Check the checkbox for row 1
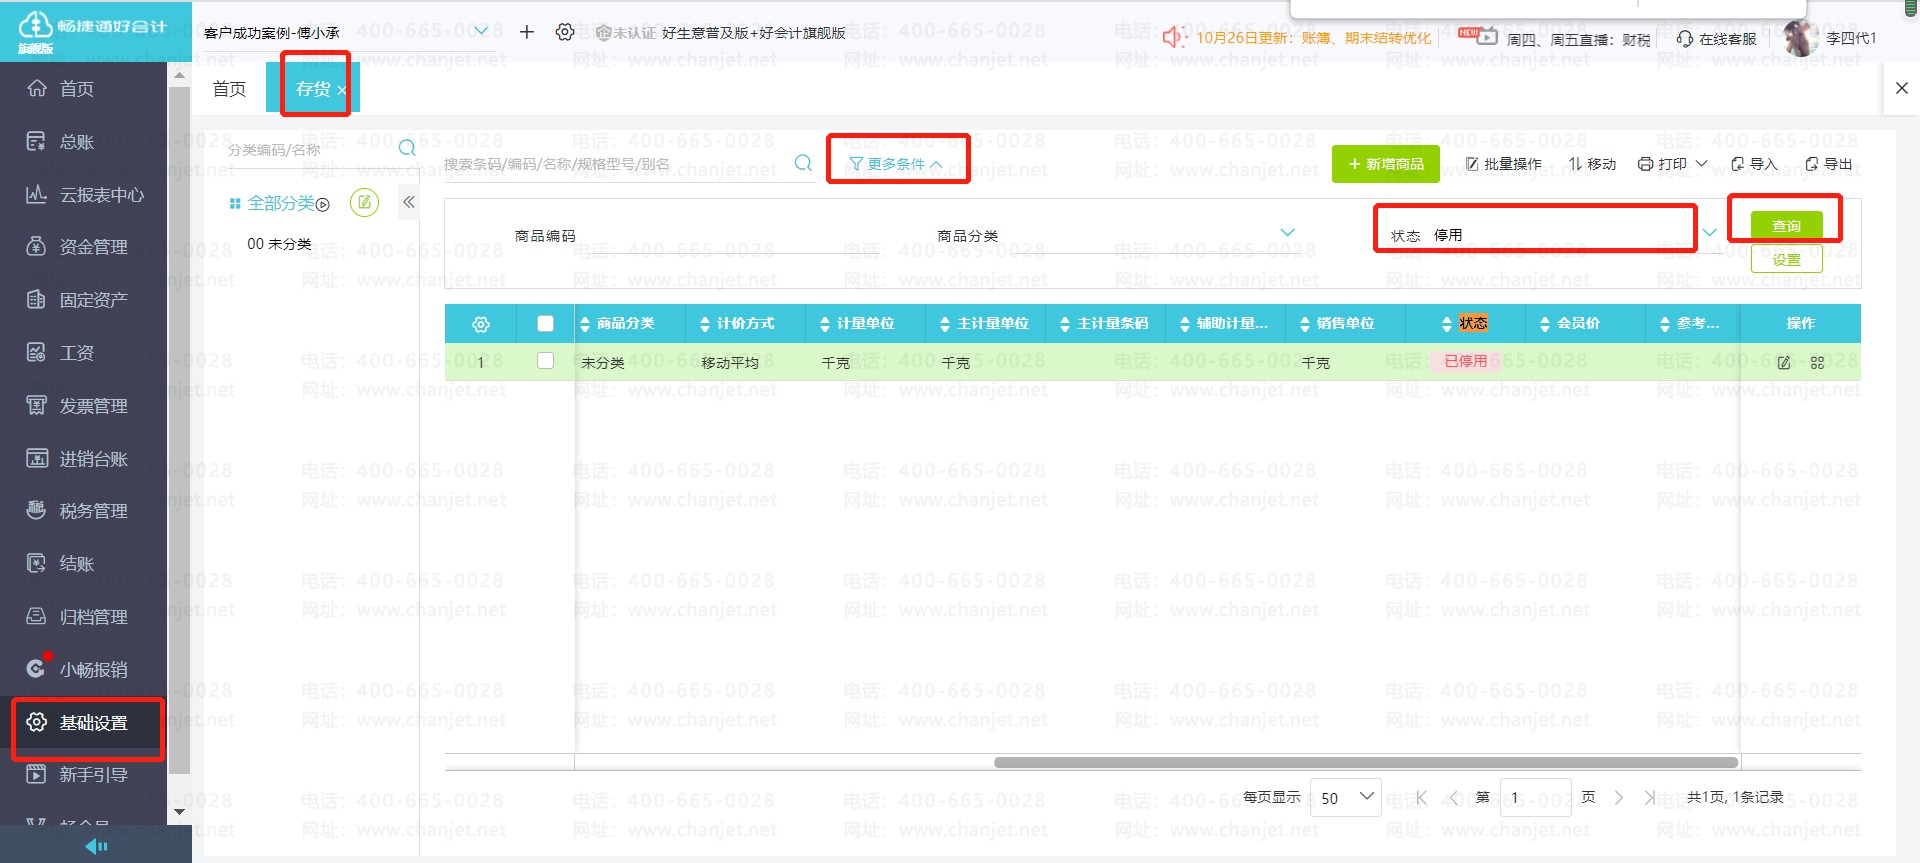The width and height of the screenshot is (1920, 863). pos(545,361)
